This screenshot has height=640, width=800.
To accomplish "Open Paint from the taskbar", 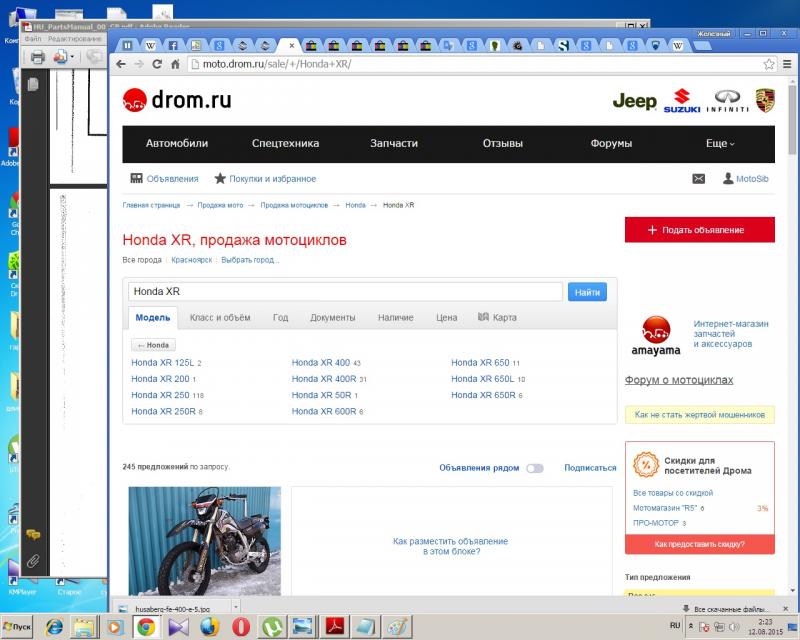I will click(397, 627).
